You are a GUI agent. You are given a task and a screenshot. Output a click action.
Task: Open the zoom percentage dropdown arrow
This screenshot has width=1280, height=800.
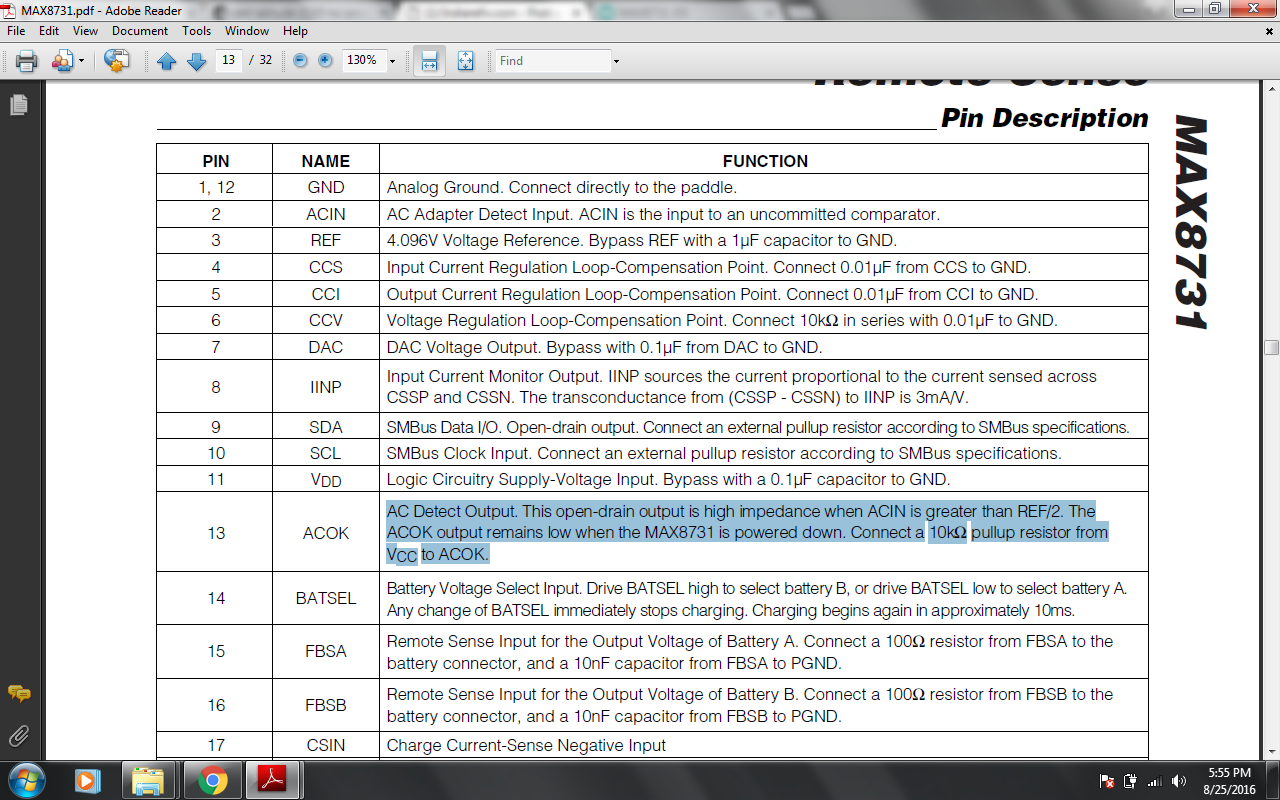pos(392,61)
